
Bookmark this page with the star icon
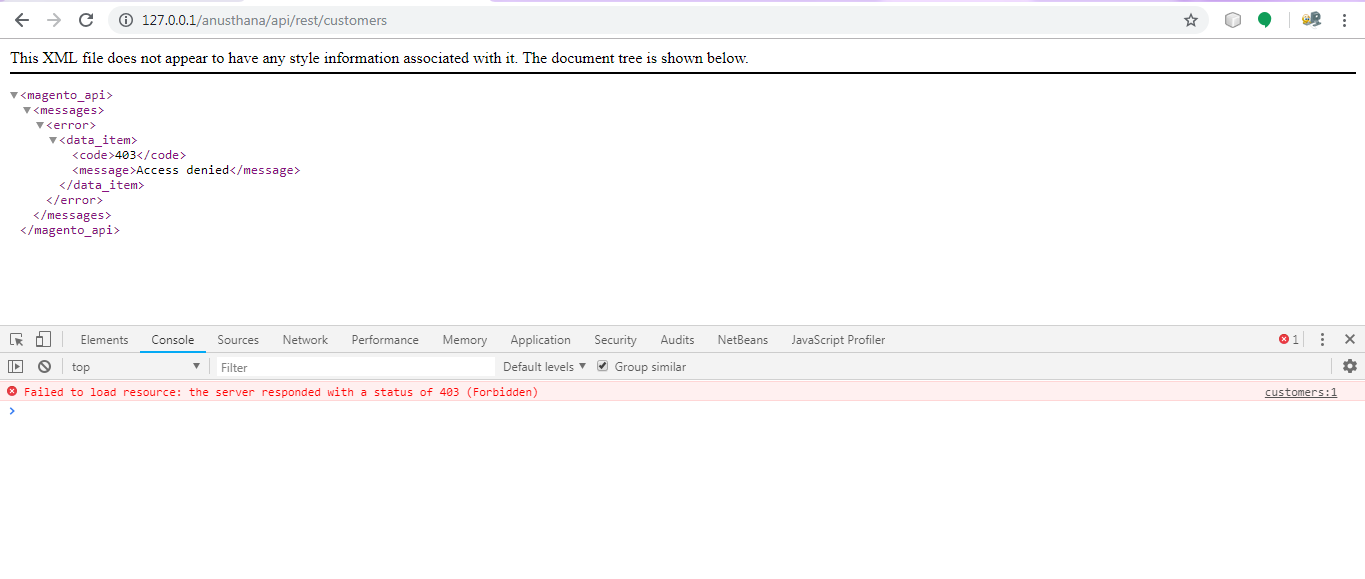click(x=1190, y=19)
